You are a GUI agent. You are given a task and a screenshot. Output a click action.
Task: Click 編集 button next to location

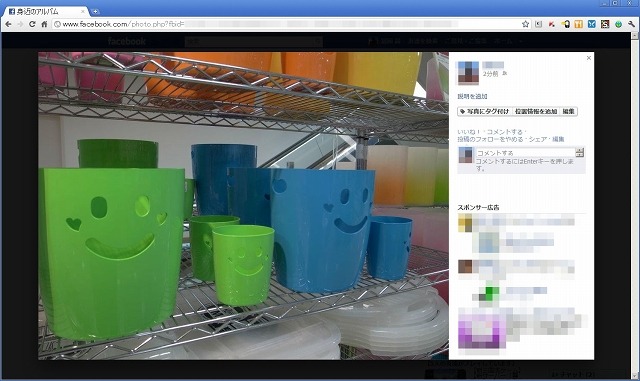[x=569, y=111]
